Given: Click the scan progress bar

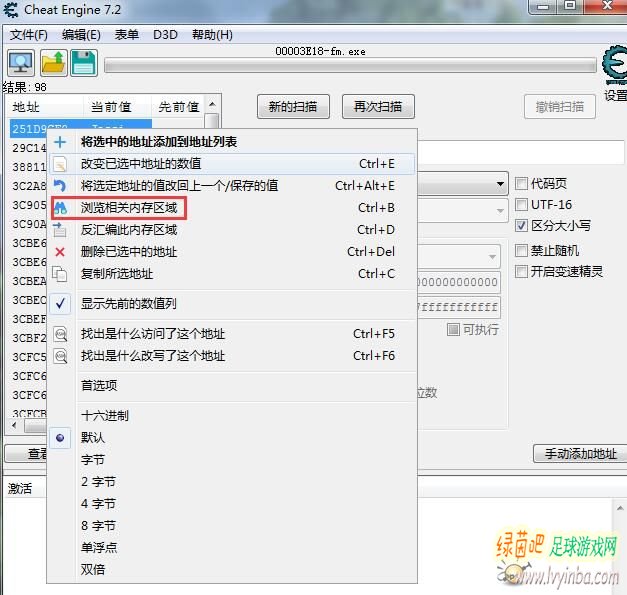Looking at the screenshot, I should pos(350,65).
